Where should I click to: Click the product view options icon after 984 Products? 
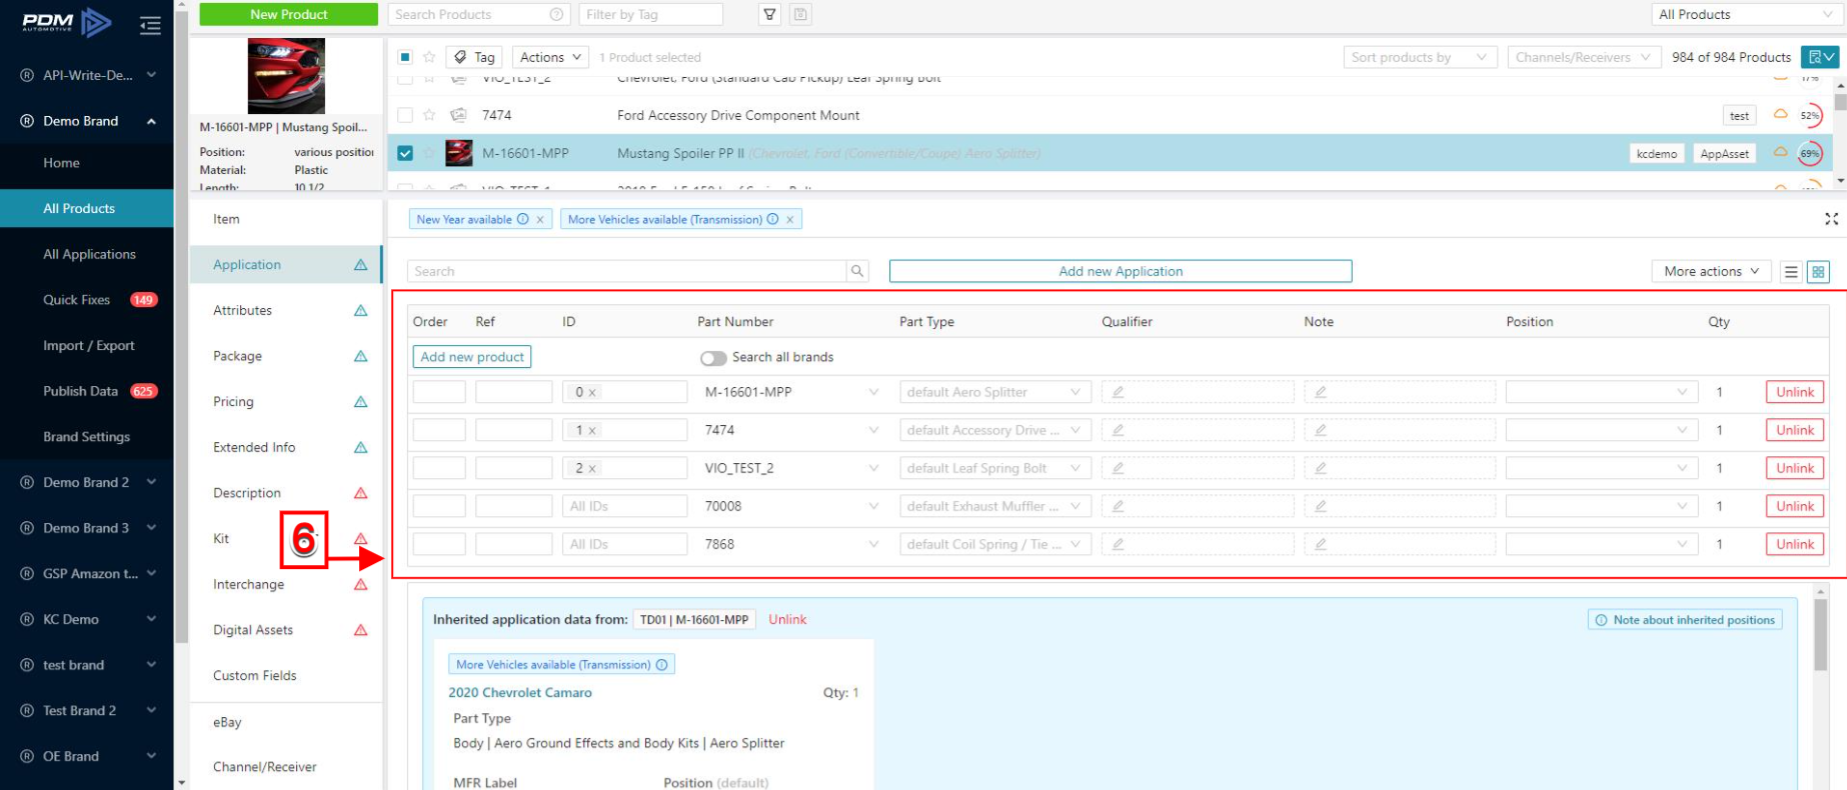[1819, 57]
